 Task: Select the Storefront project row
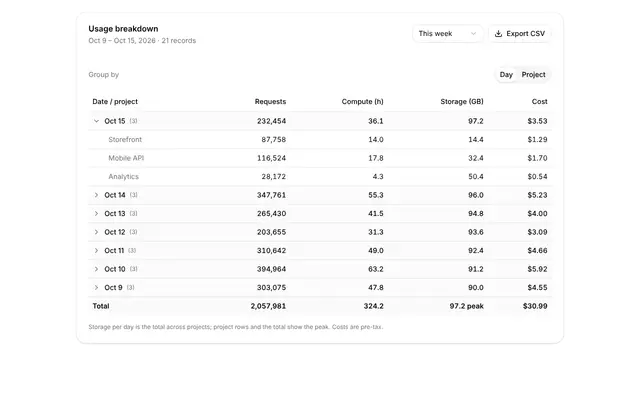pyautogui.click(x=320, y=140)
